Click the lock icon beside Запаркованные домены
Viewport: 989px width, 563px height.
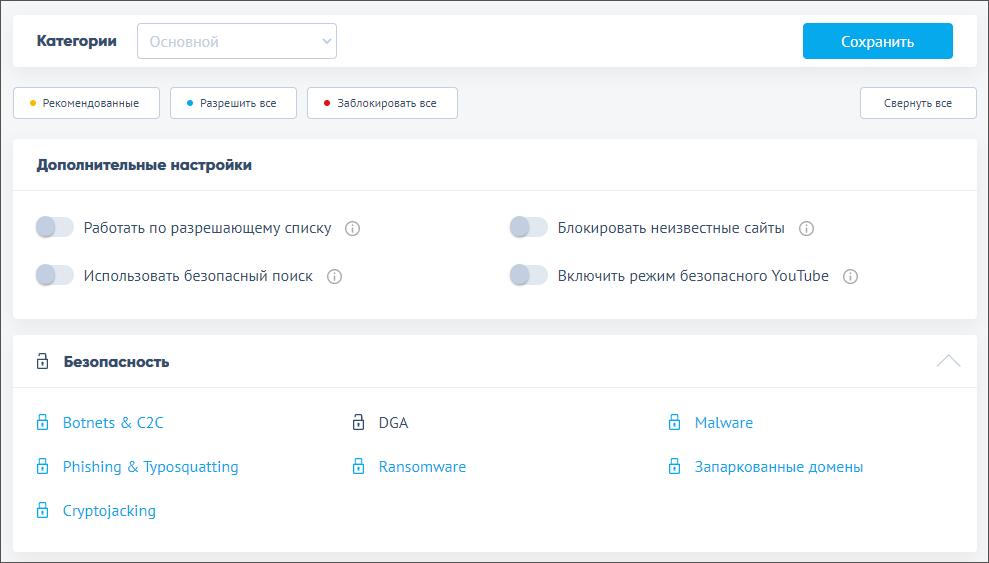674,467
